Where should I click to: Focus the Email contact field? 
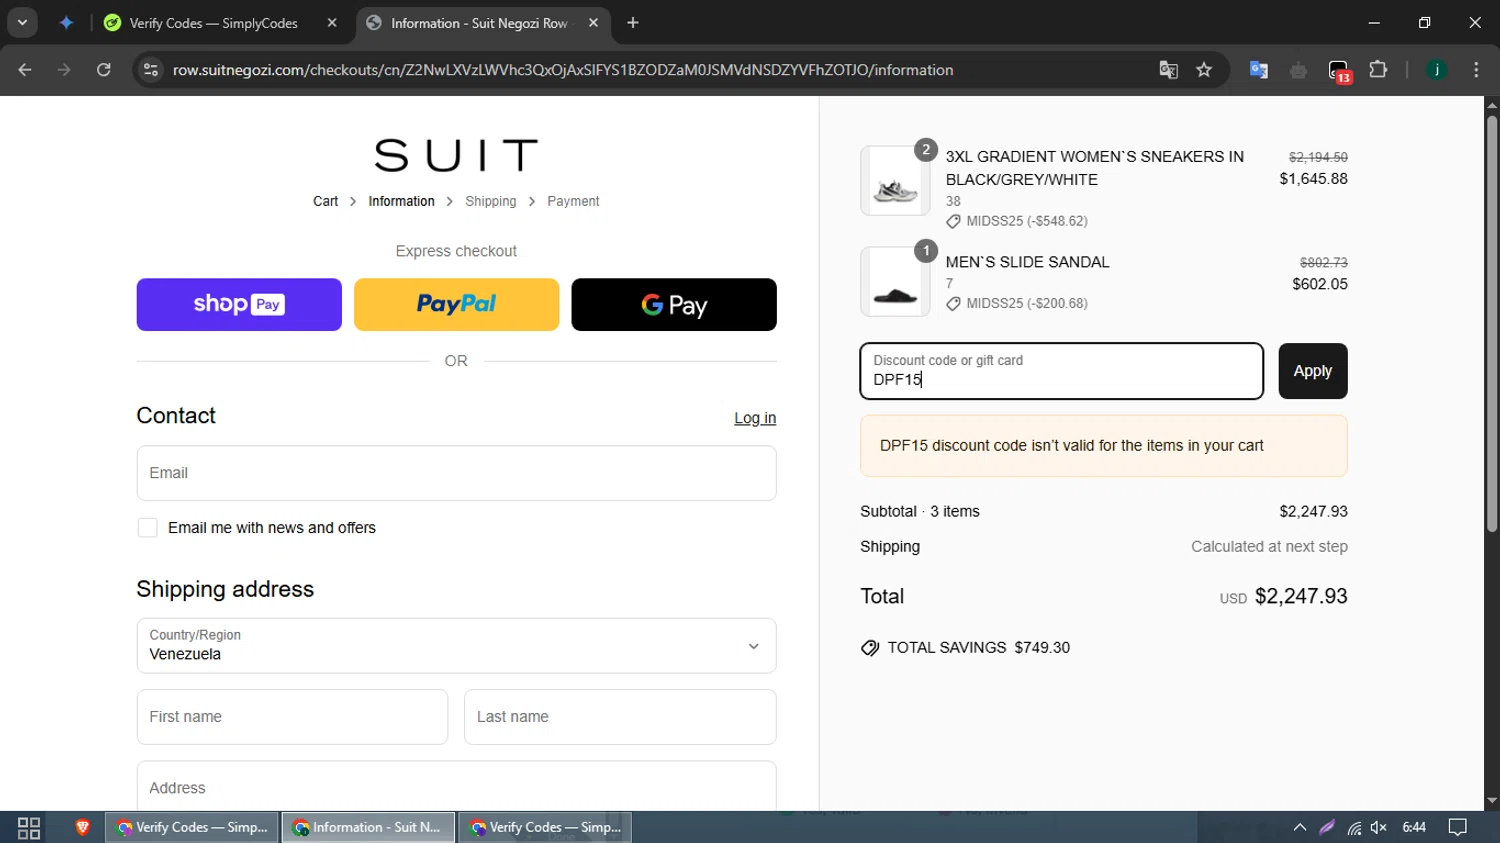[456, 473]
